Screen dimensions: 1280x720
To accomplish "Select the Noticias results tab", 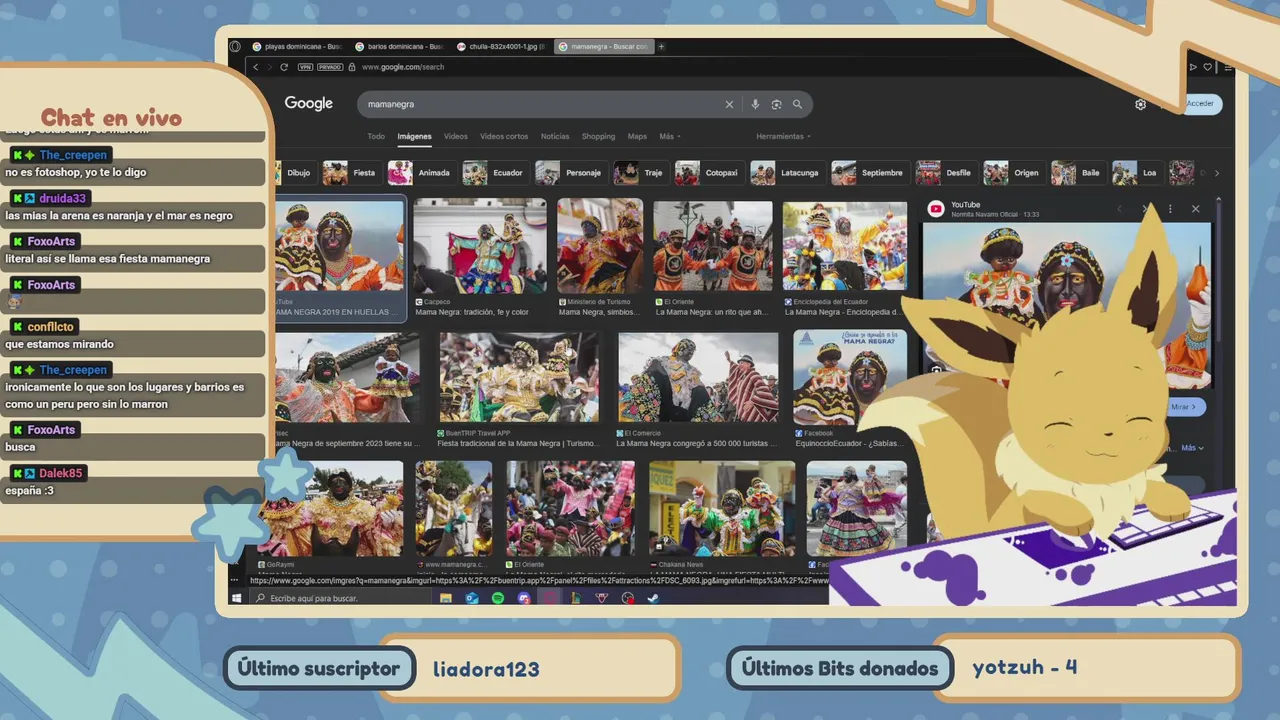I will [x=555, y=136].
